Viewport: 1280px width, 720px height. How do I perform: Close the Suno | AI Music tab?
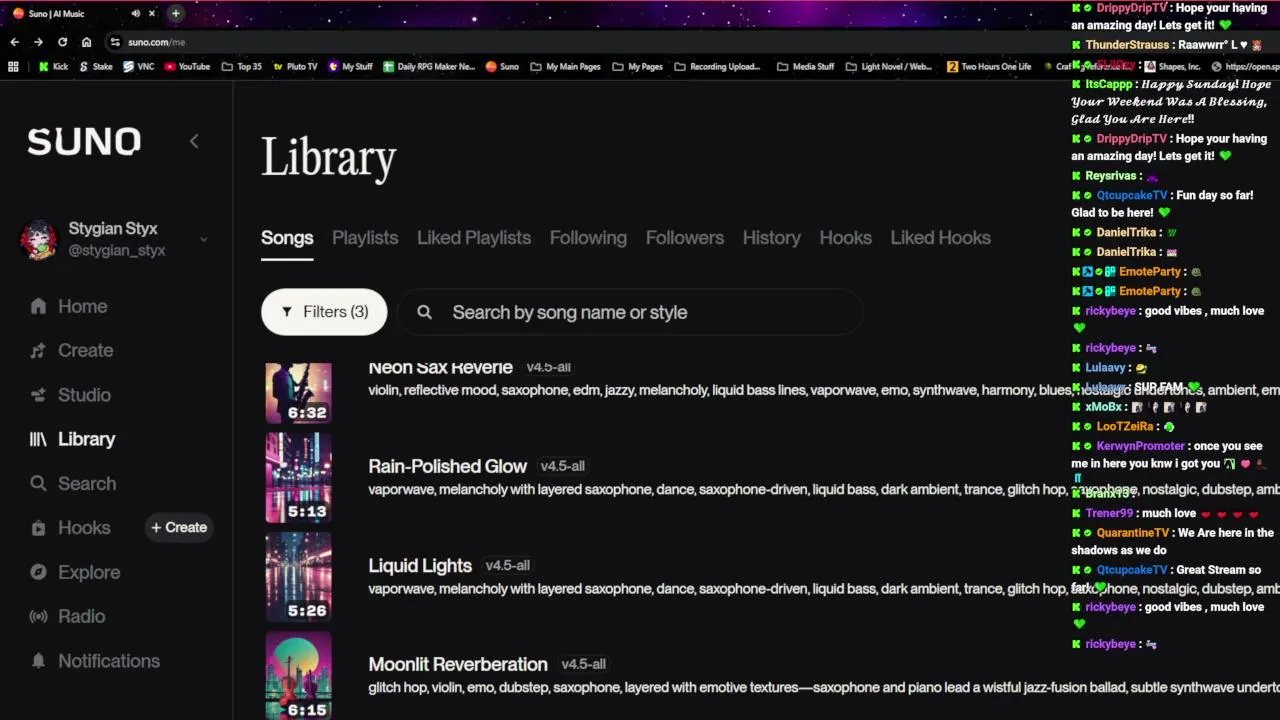coord(152,13)
